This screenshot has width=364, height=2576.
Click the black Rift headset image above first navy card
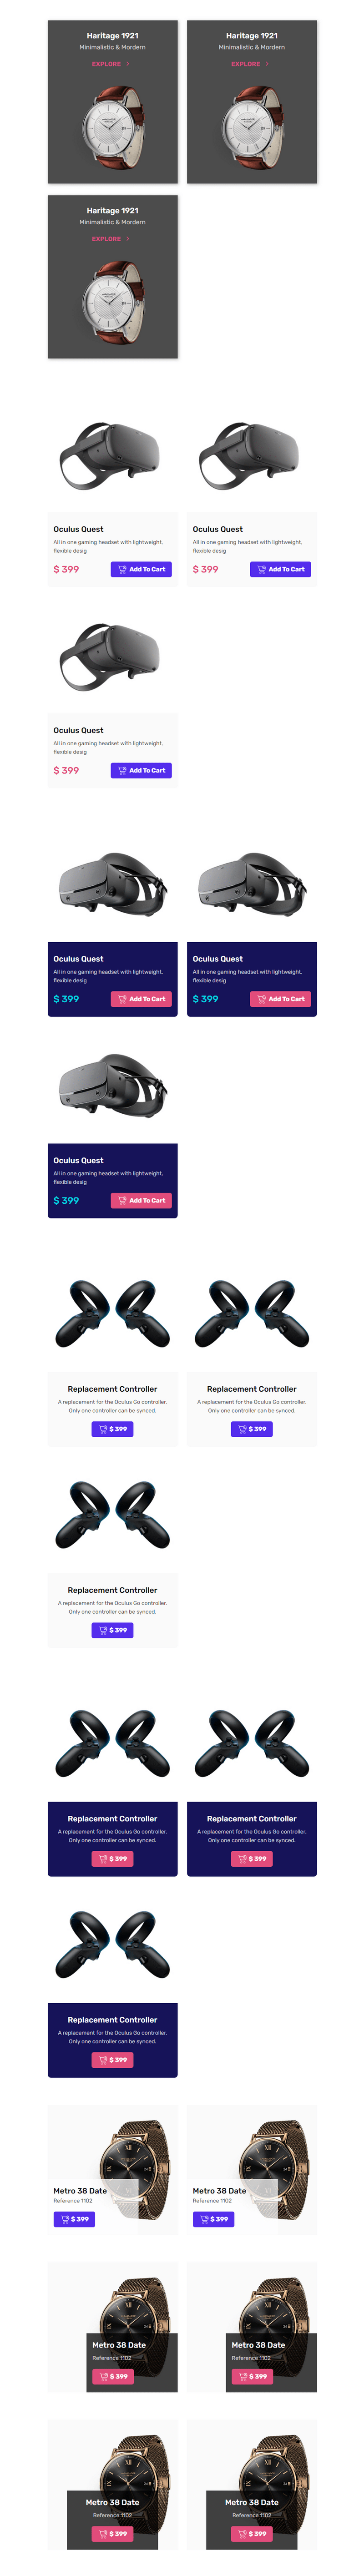112,884
